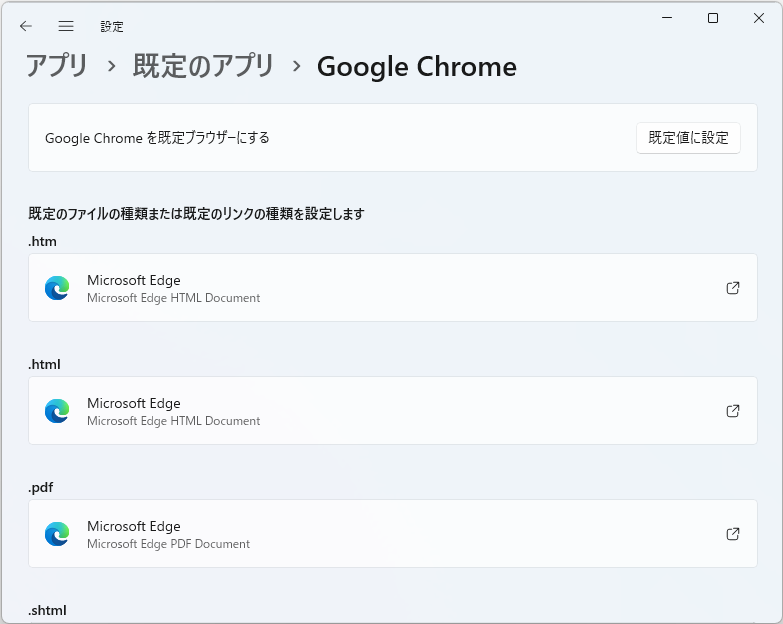
Task: Minimize the Settings window
Action: (x=667, y=18)
